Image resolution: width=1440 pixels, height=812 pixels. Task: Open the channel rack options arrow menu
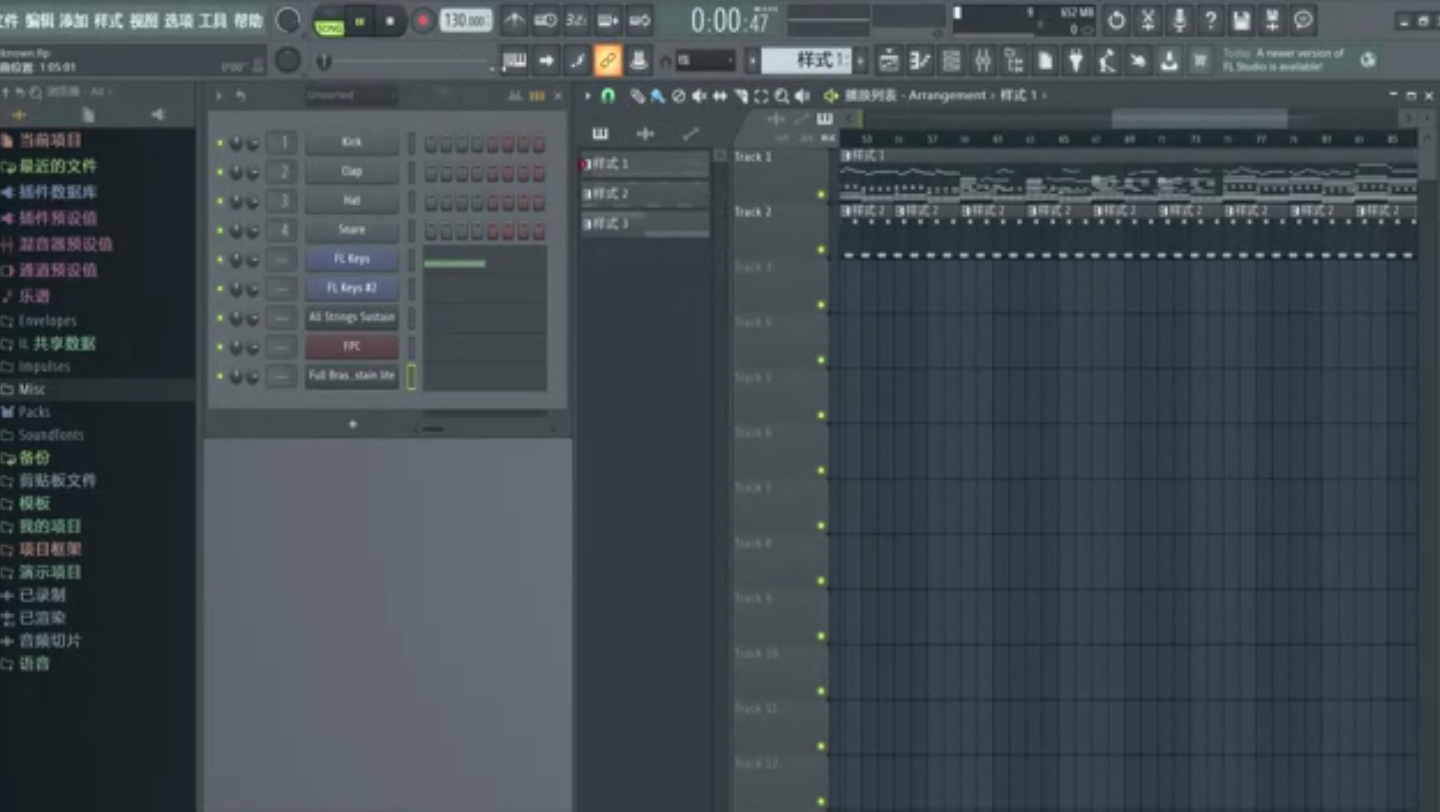[x=219, y=96]
